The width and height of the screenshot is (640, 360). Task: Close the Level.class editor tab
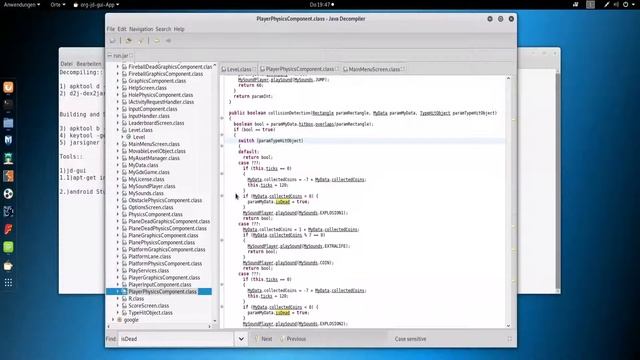coord(255,69)
